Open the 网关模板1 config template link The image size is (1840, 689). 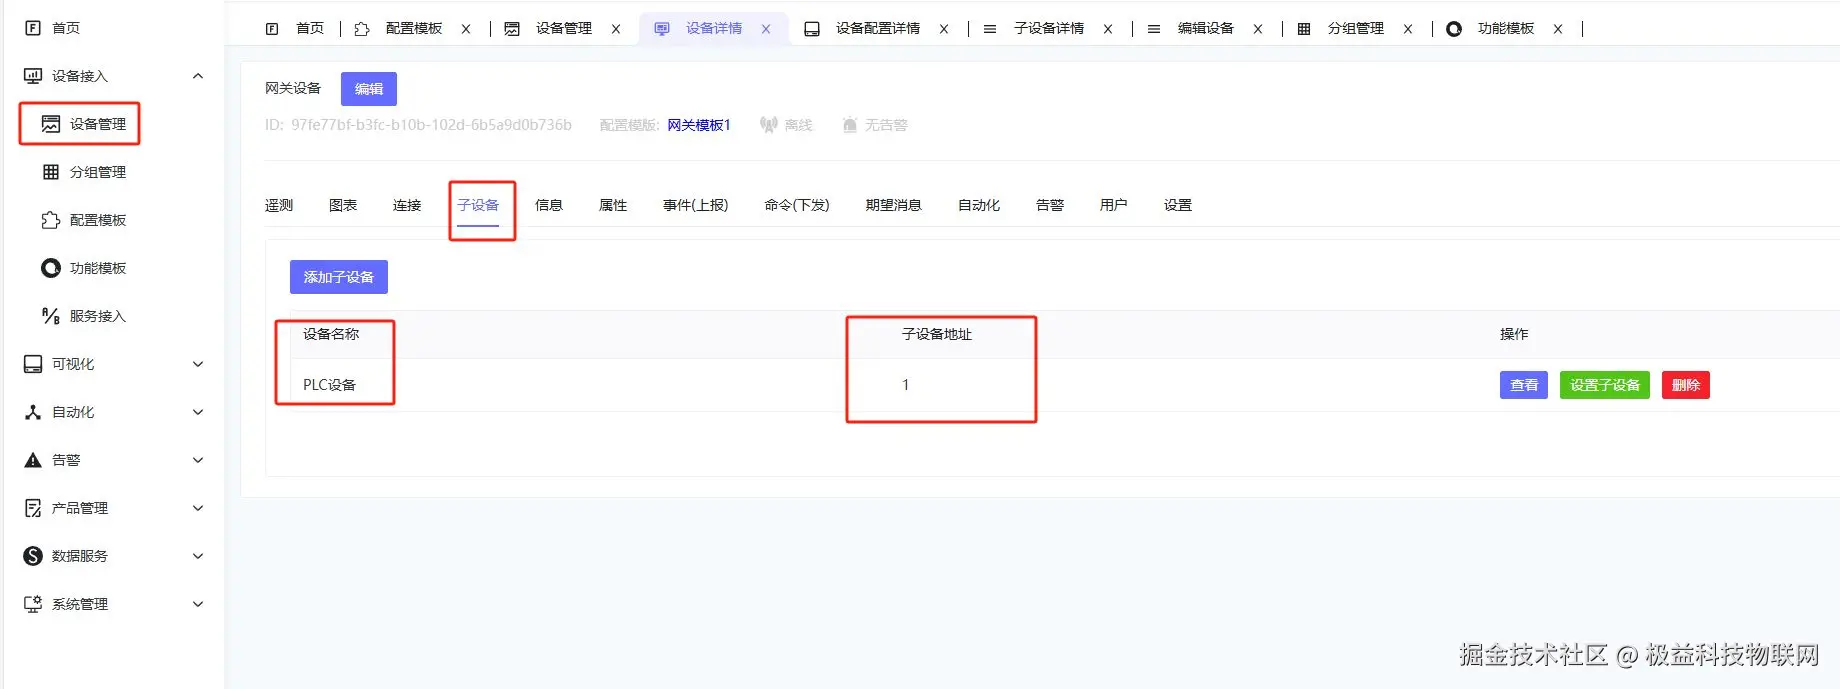tap(699, 125)
